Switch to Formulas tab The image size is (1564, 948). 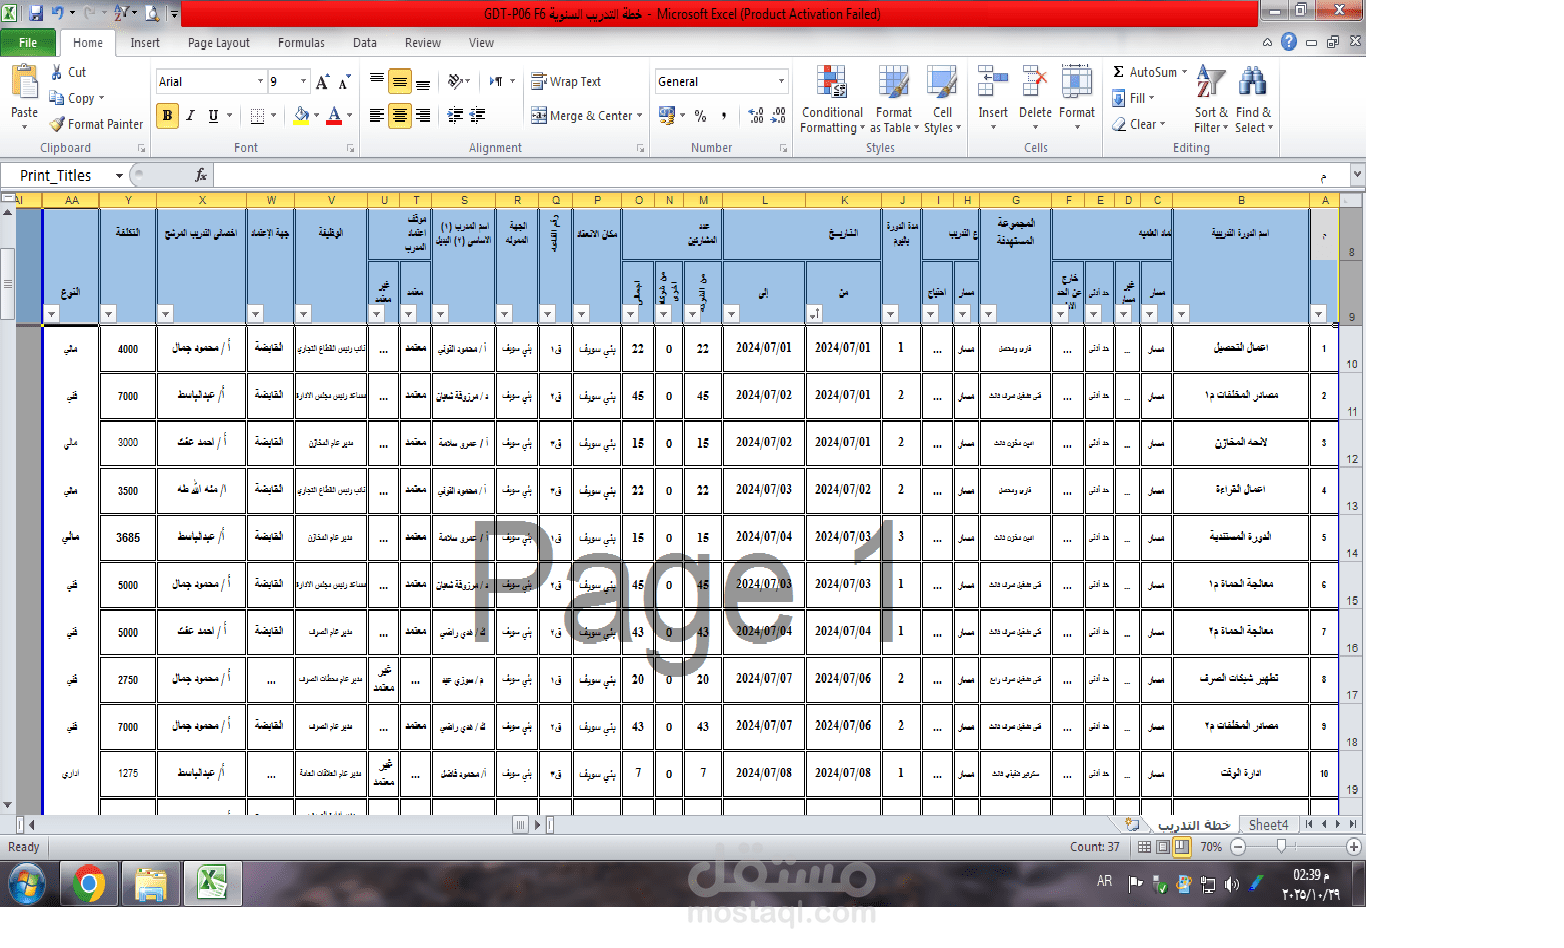click(301, 43)
